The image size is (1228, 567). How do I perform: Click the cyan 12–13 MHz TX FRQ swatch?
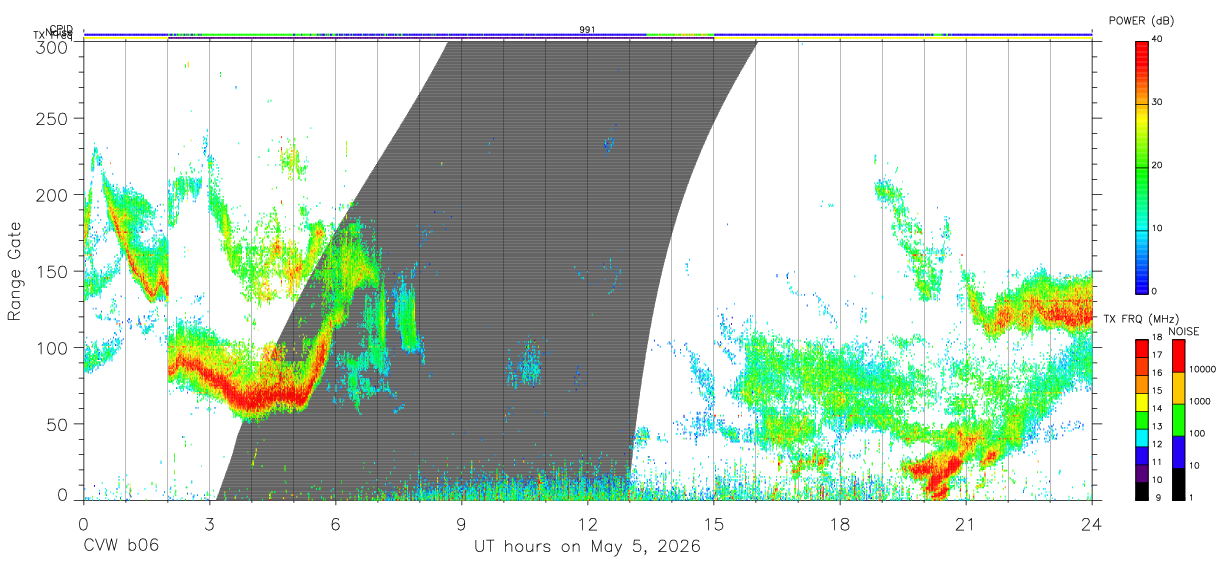pyautogui.click(x=1141, y=438)
